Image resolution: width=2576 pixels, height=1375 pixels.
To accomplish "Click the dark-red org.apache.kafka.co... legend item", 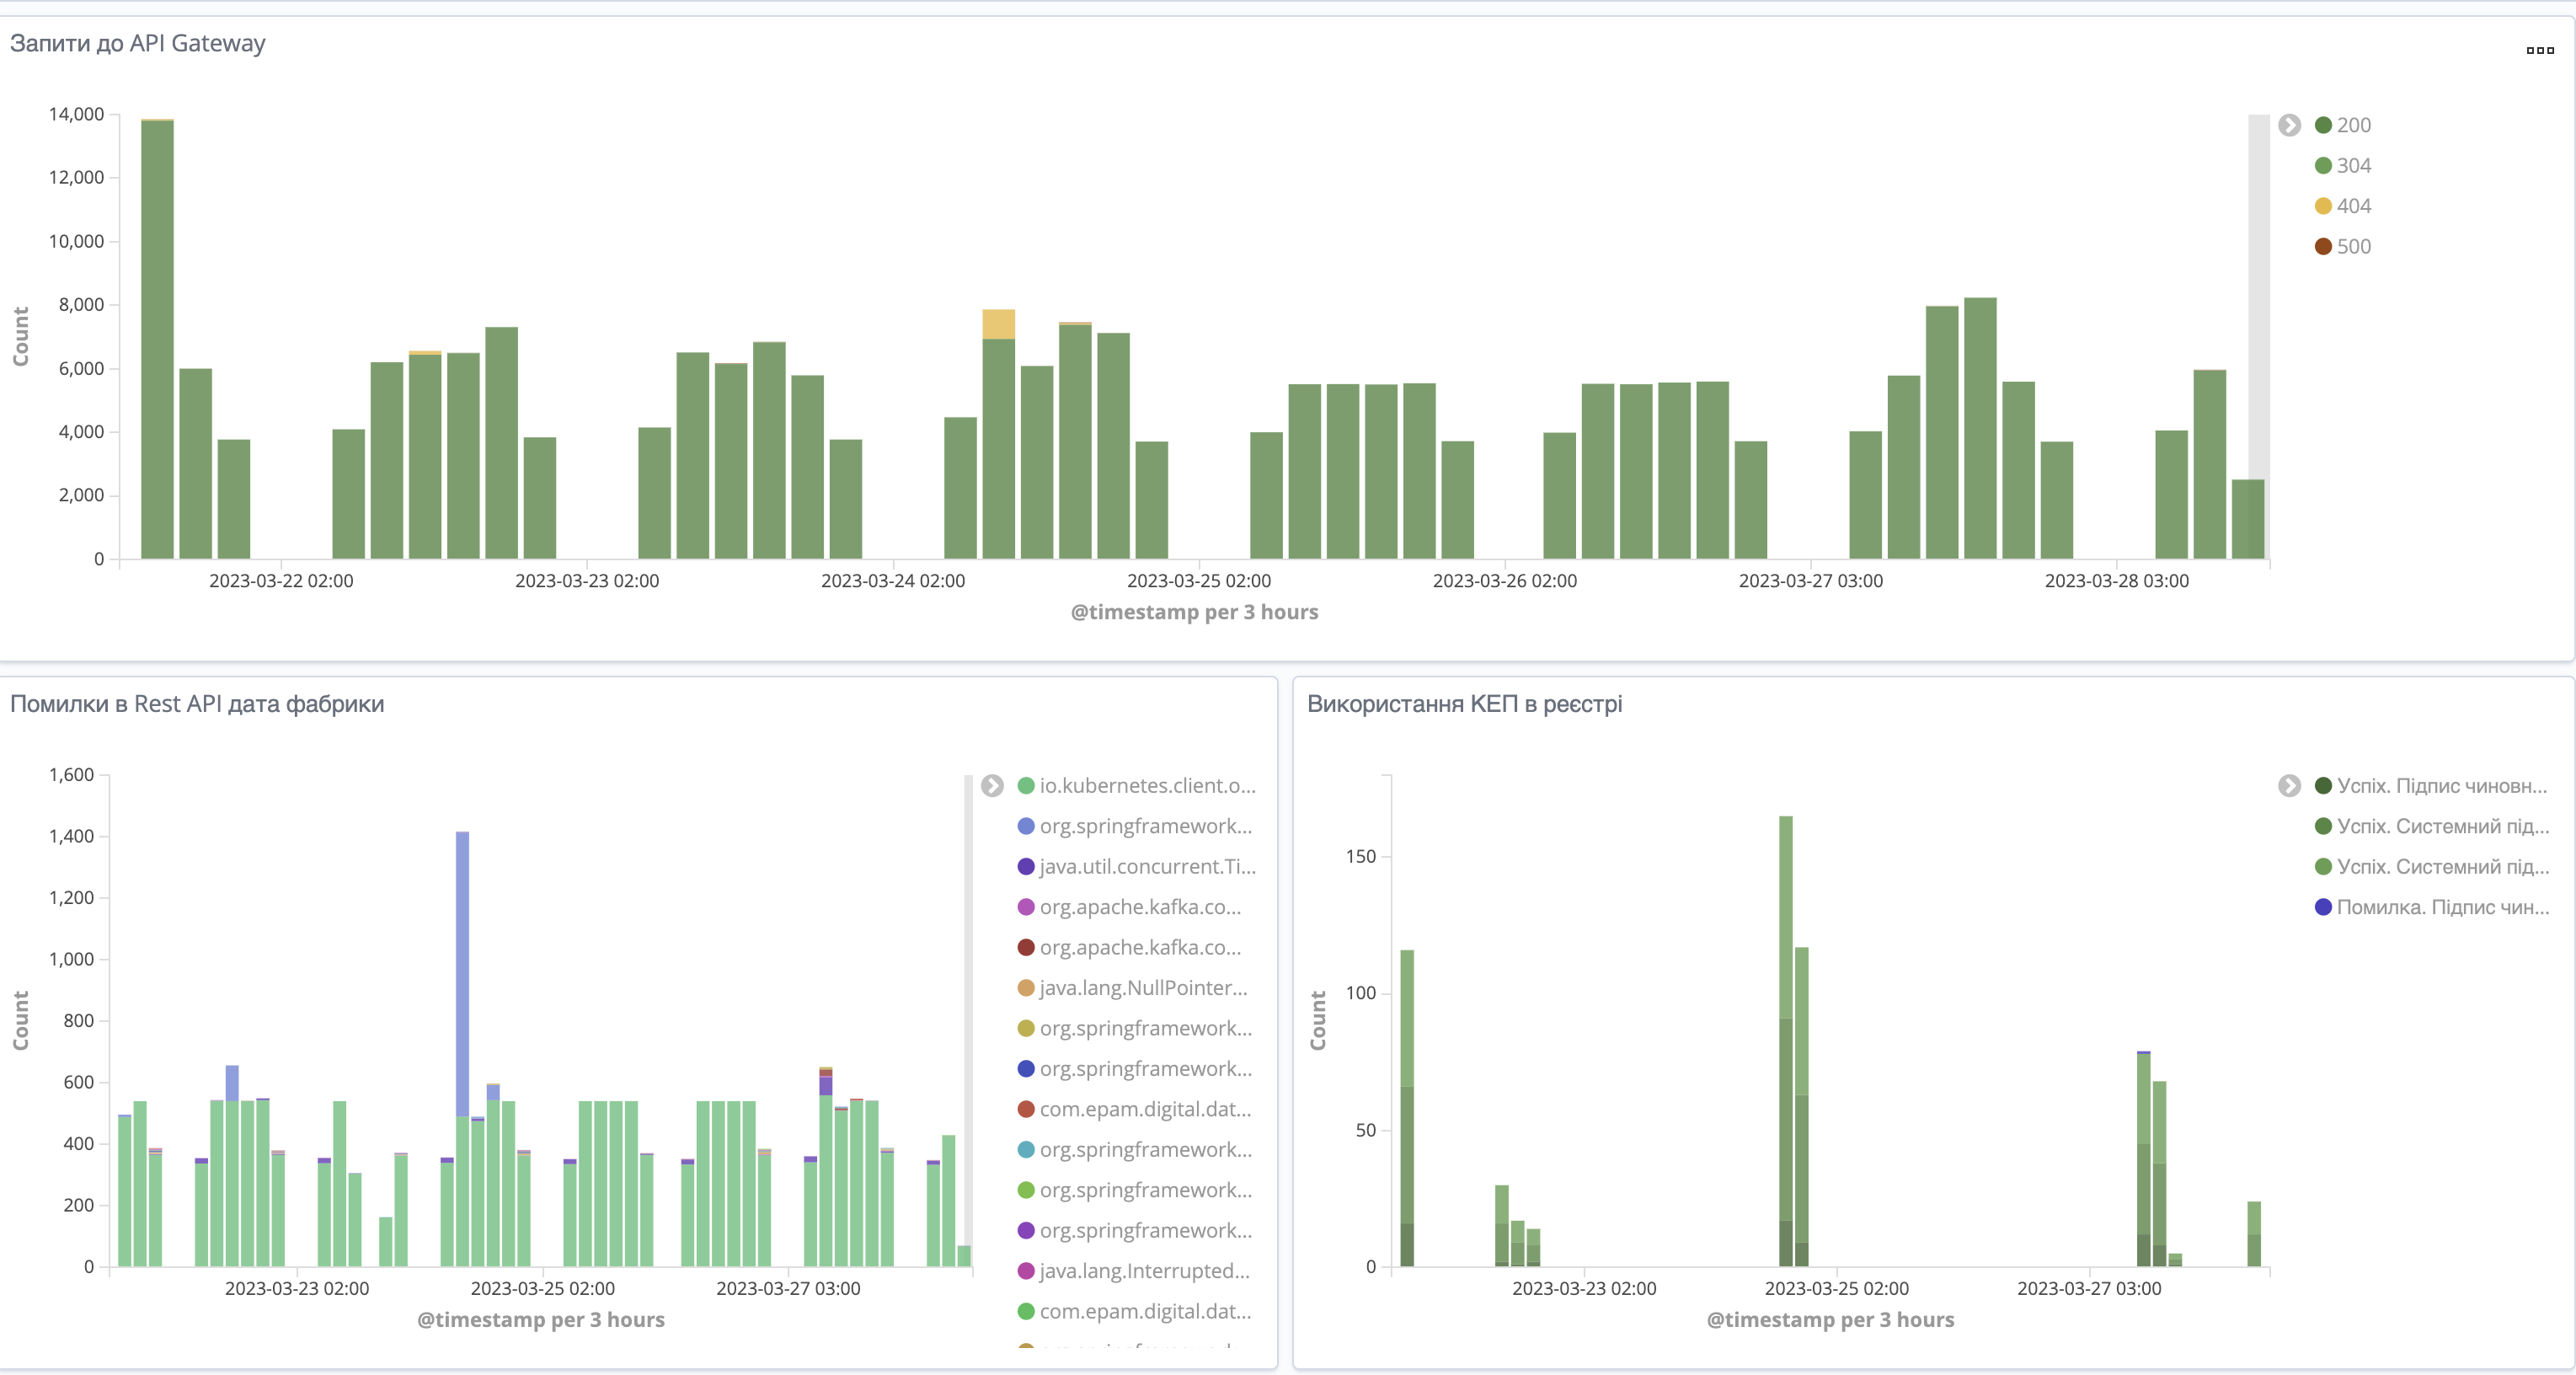I will click(x=1129, y=948).
